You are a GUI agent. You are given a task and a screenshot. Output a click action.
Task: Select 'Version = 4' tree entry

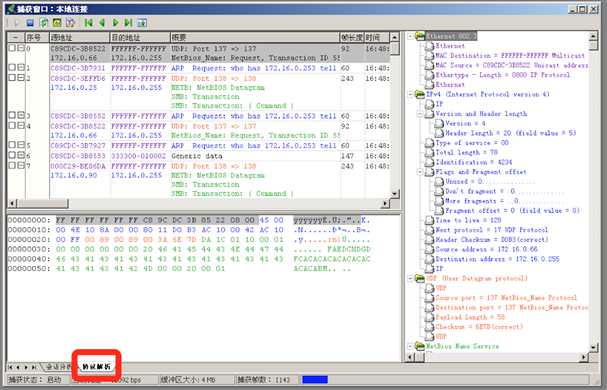465,124
